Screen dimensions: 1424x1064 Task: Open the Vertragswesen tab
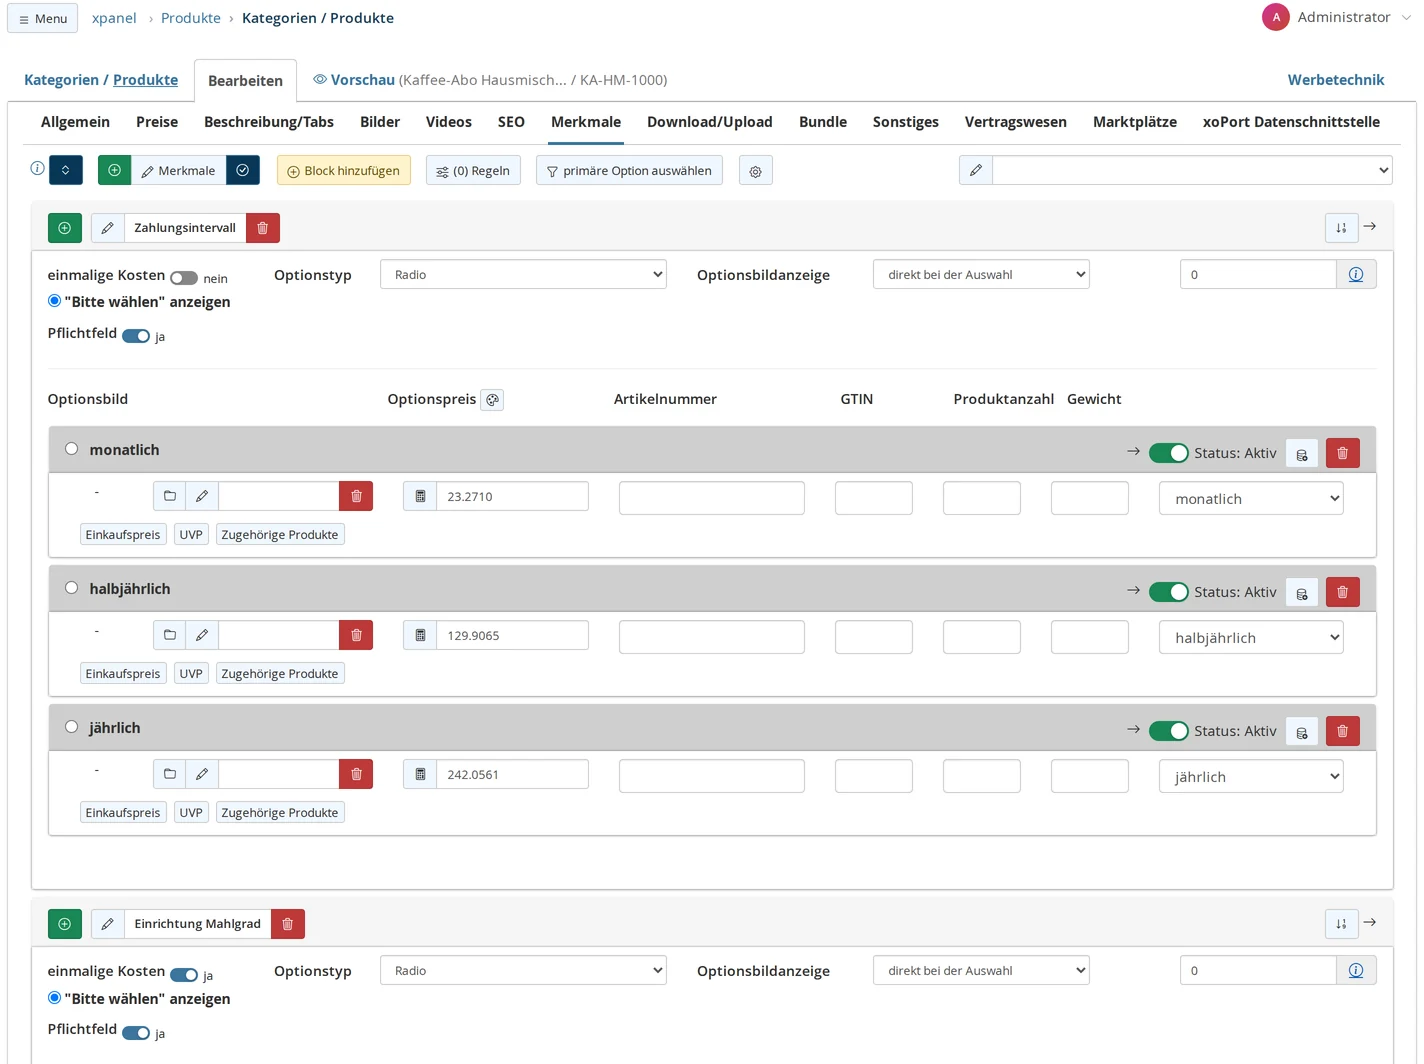[1016, 122]
